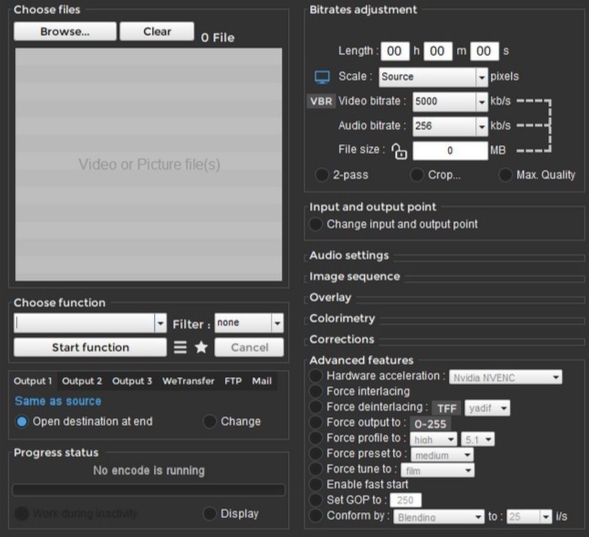
Task: Click the Browse... button
Action: pos(65,31)
